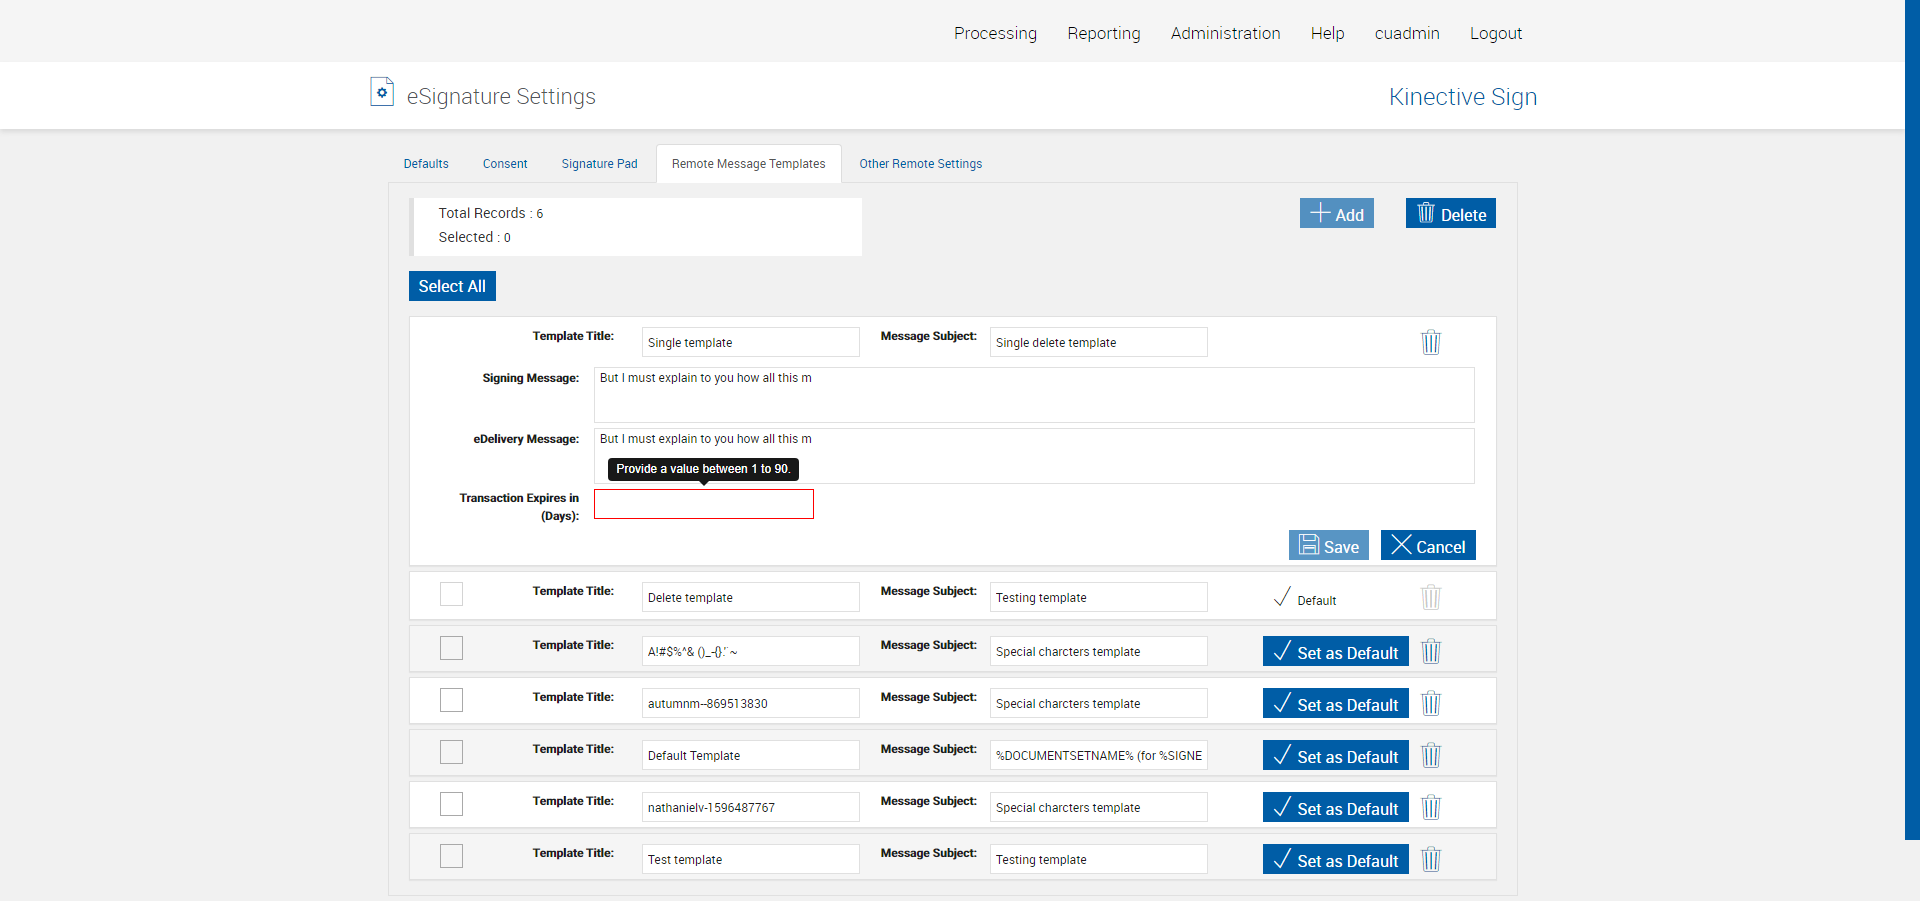Image resolution: width=1920 pixels, height=901 pixels.
Task: Click the eSignature Settings page icon
Action: click(381, 92)
